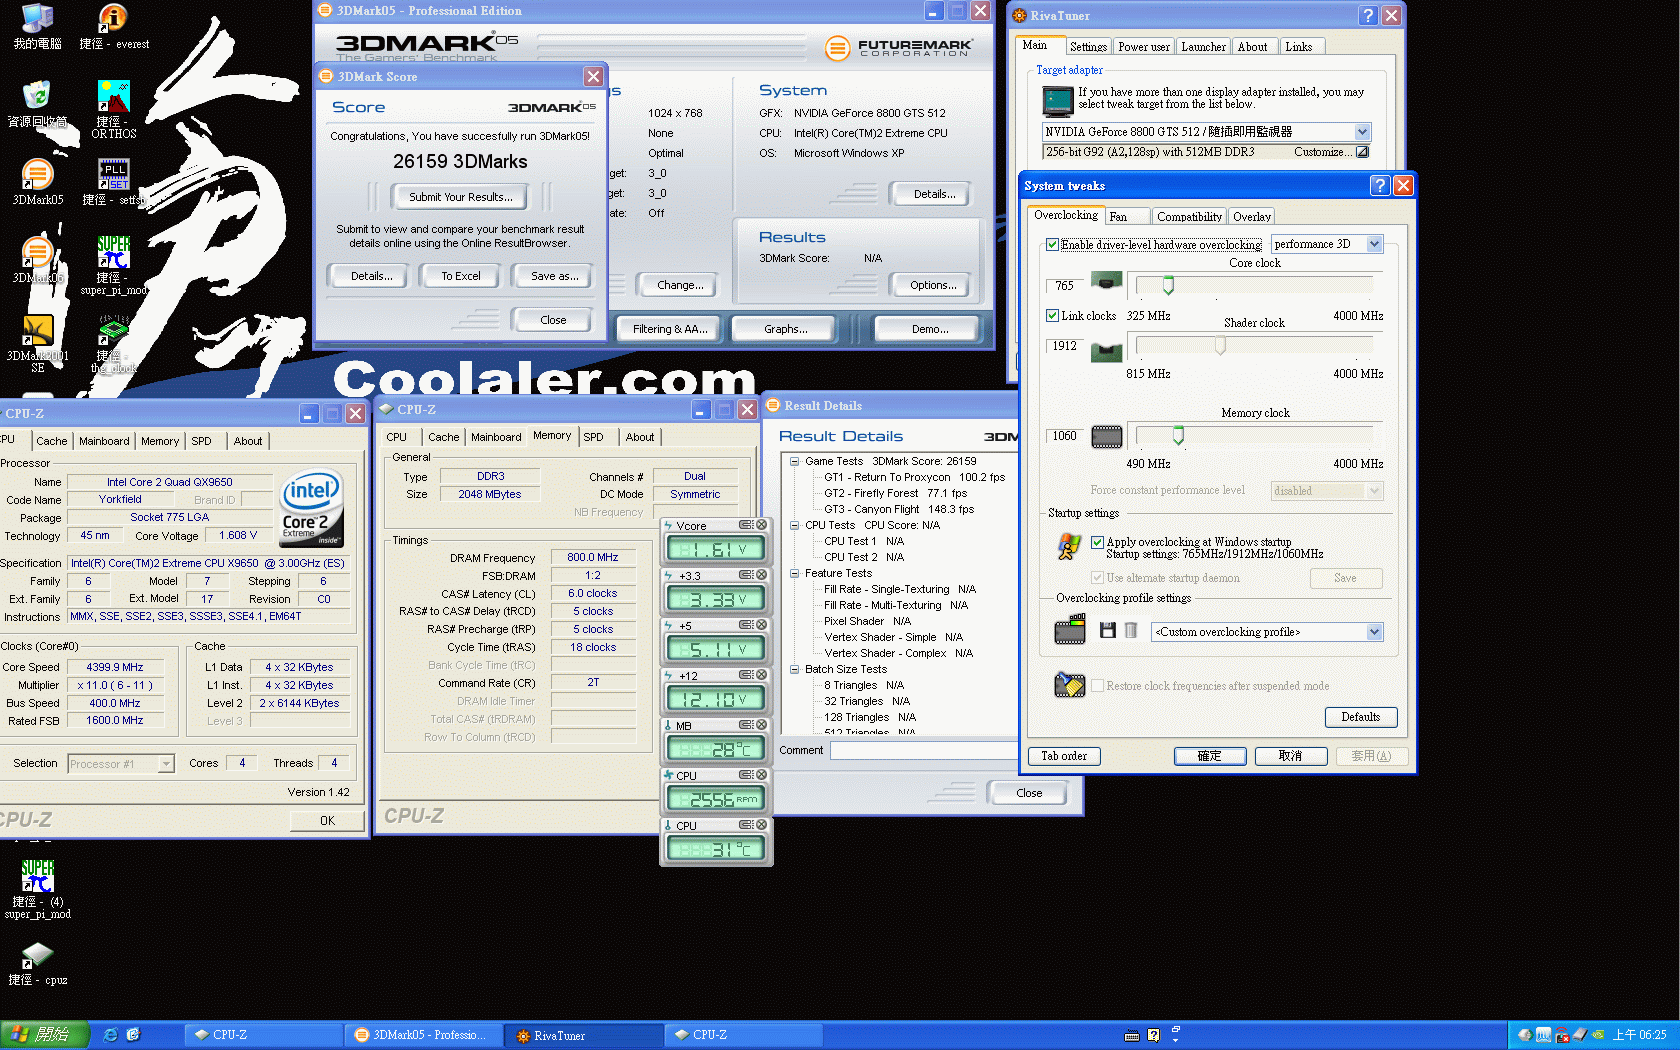Viewport: 1680px width, 1050px height.
Task: Click the Core clock slider handle
Action: (x=1167, y=286)
